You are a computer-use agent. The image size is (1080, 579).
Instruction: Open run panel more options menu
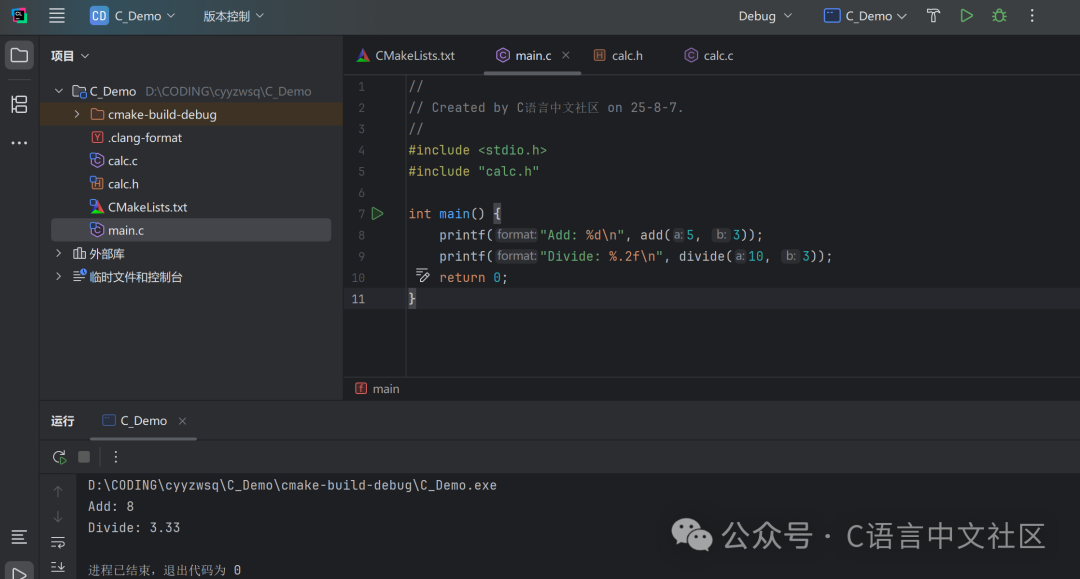pyautogui.click(x=116, y=457)
